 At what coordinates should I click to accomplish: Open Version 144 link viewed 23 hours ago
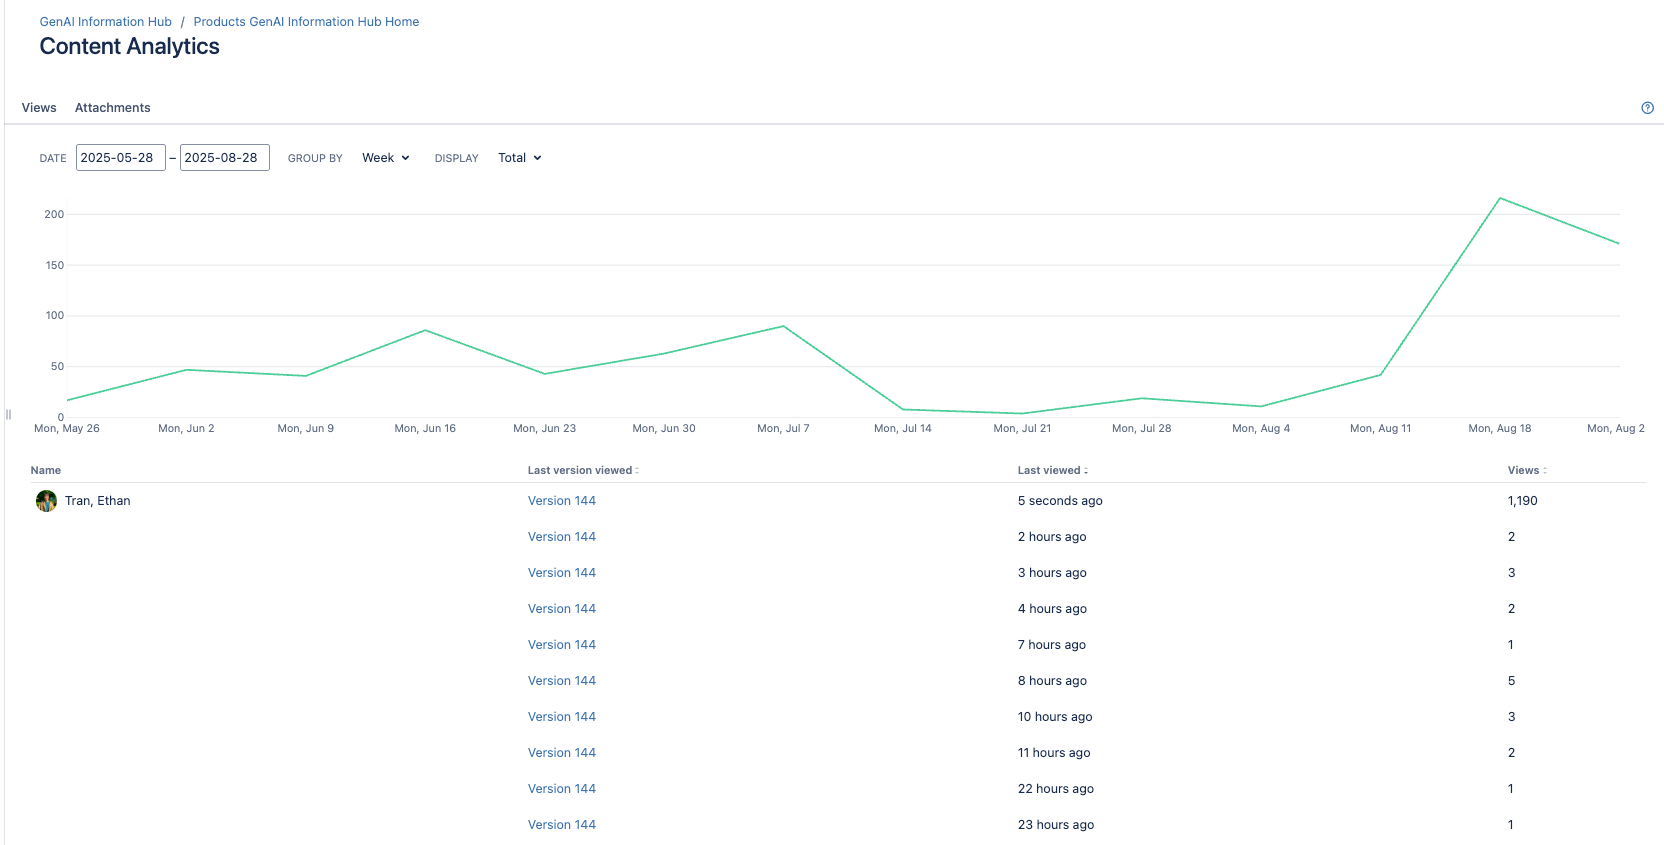[562, 825]
